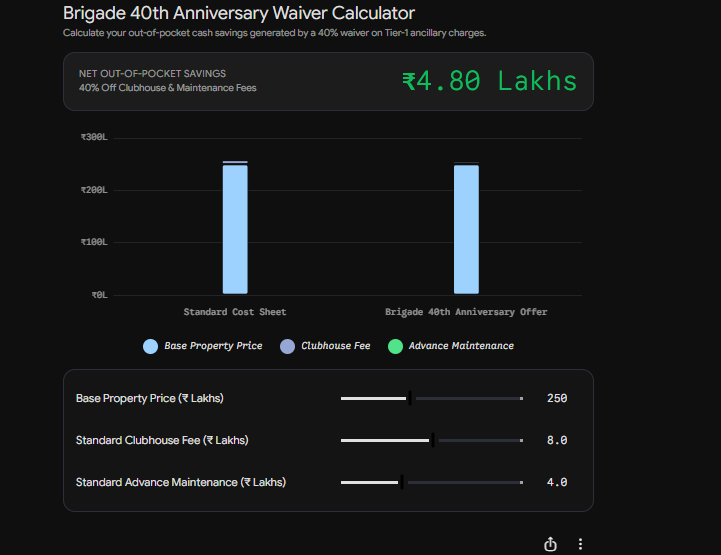Click the 40% Off Clubhouse & Maintenance Fees text
The width and height of the screenshot is (721, 555).
point(167,88)
